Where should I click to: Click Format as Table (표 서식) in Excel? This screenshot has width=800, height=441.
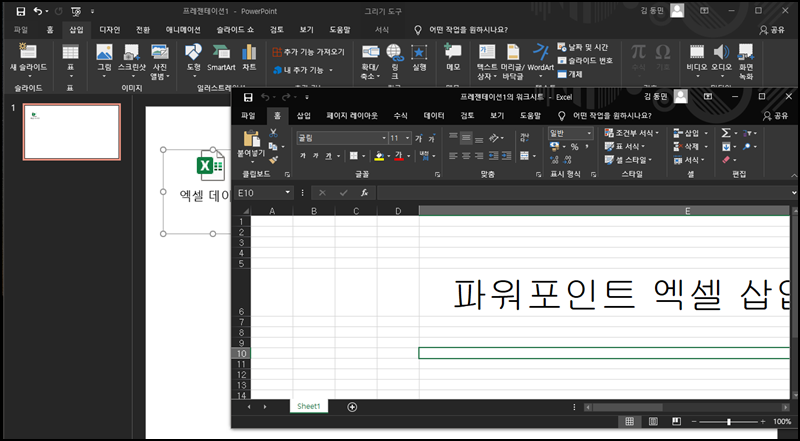click(x=622, y=146)
